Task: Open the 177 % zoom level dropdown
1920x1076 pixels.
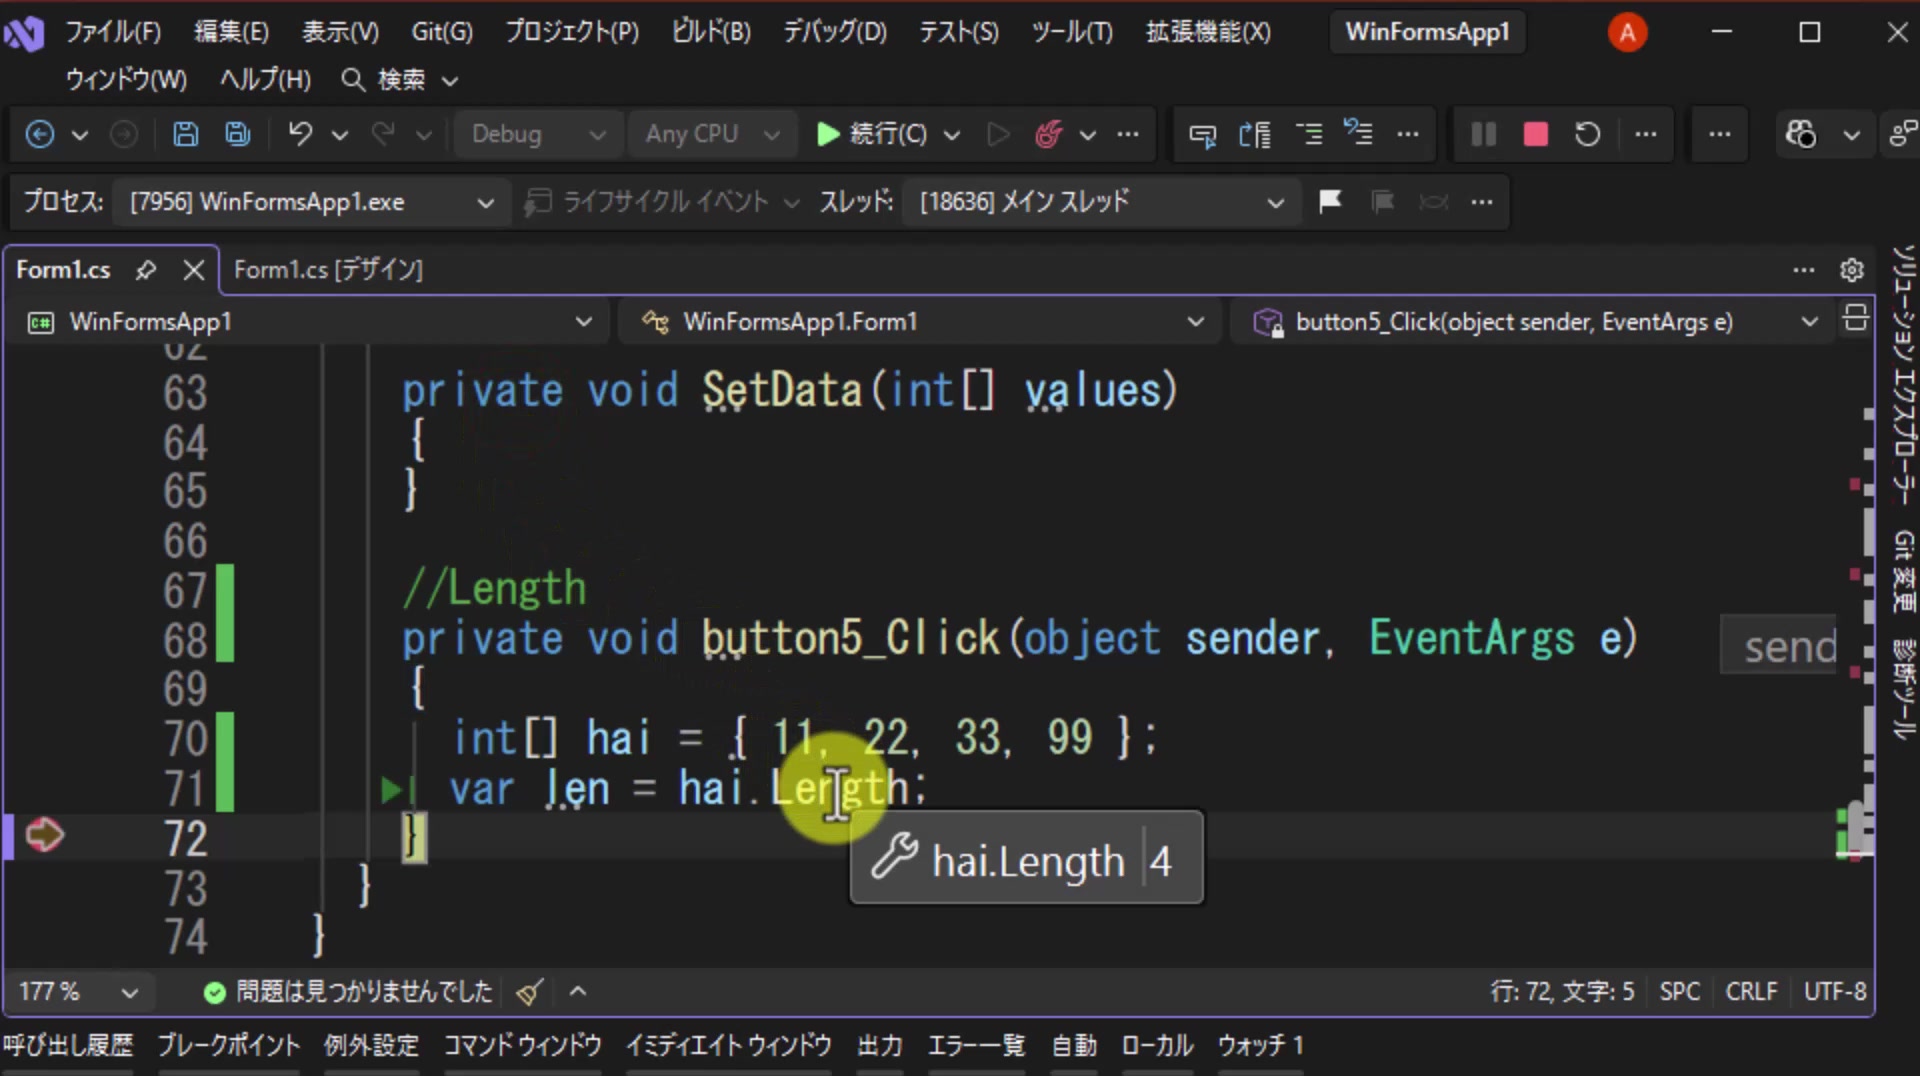Action: [78, 992]
